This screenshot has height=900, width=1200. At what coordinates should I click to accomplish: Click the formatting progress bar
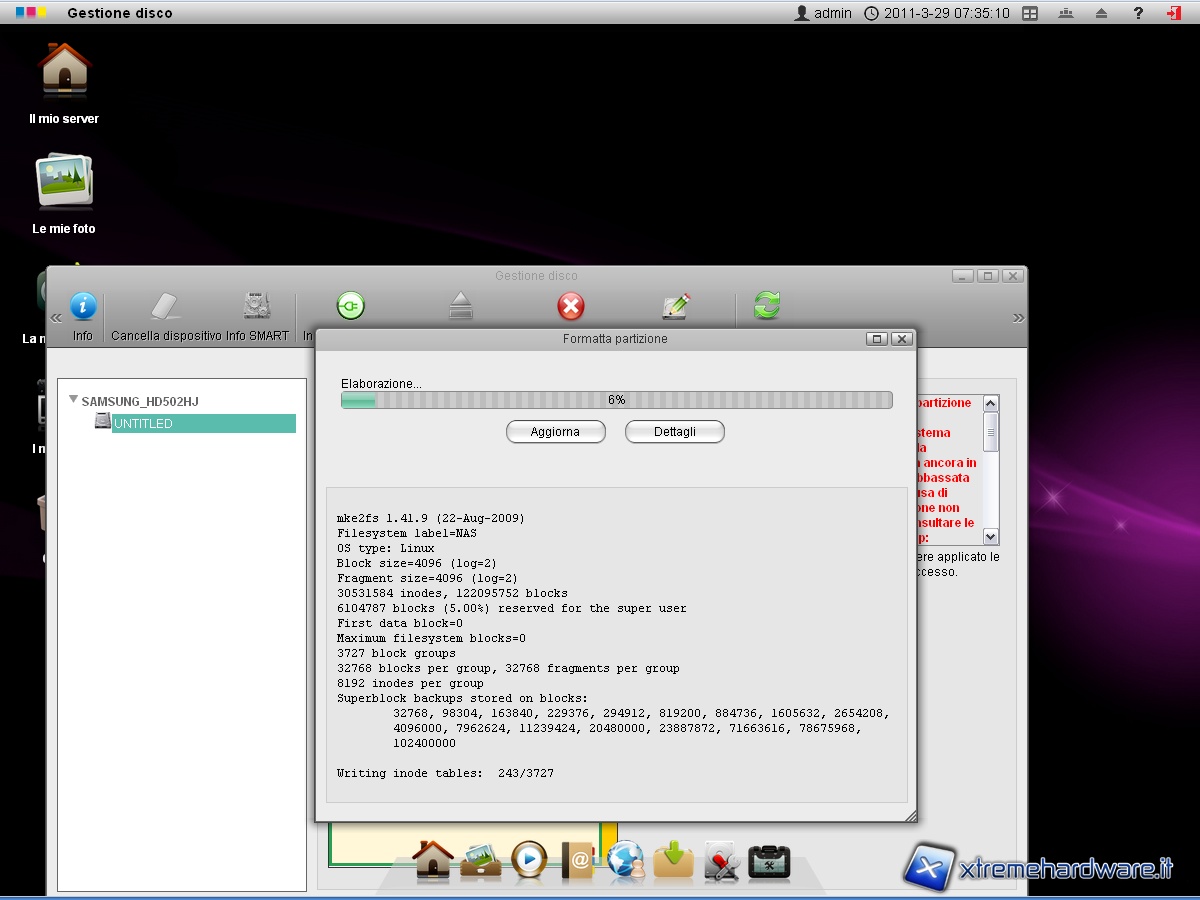point(616,400)
